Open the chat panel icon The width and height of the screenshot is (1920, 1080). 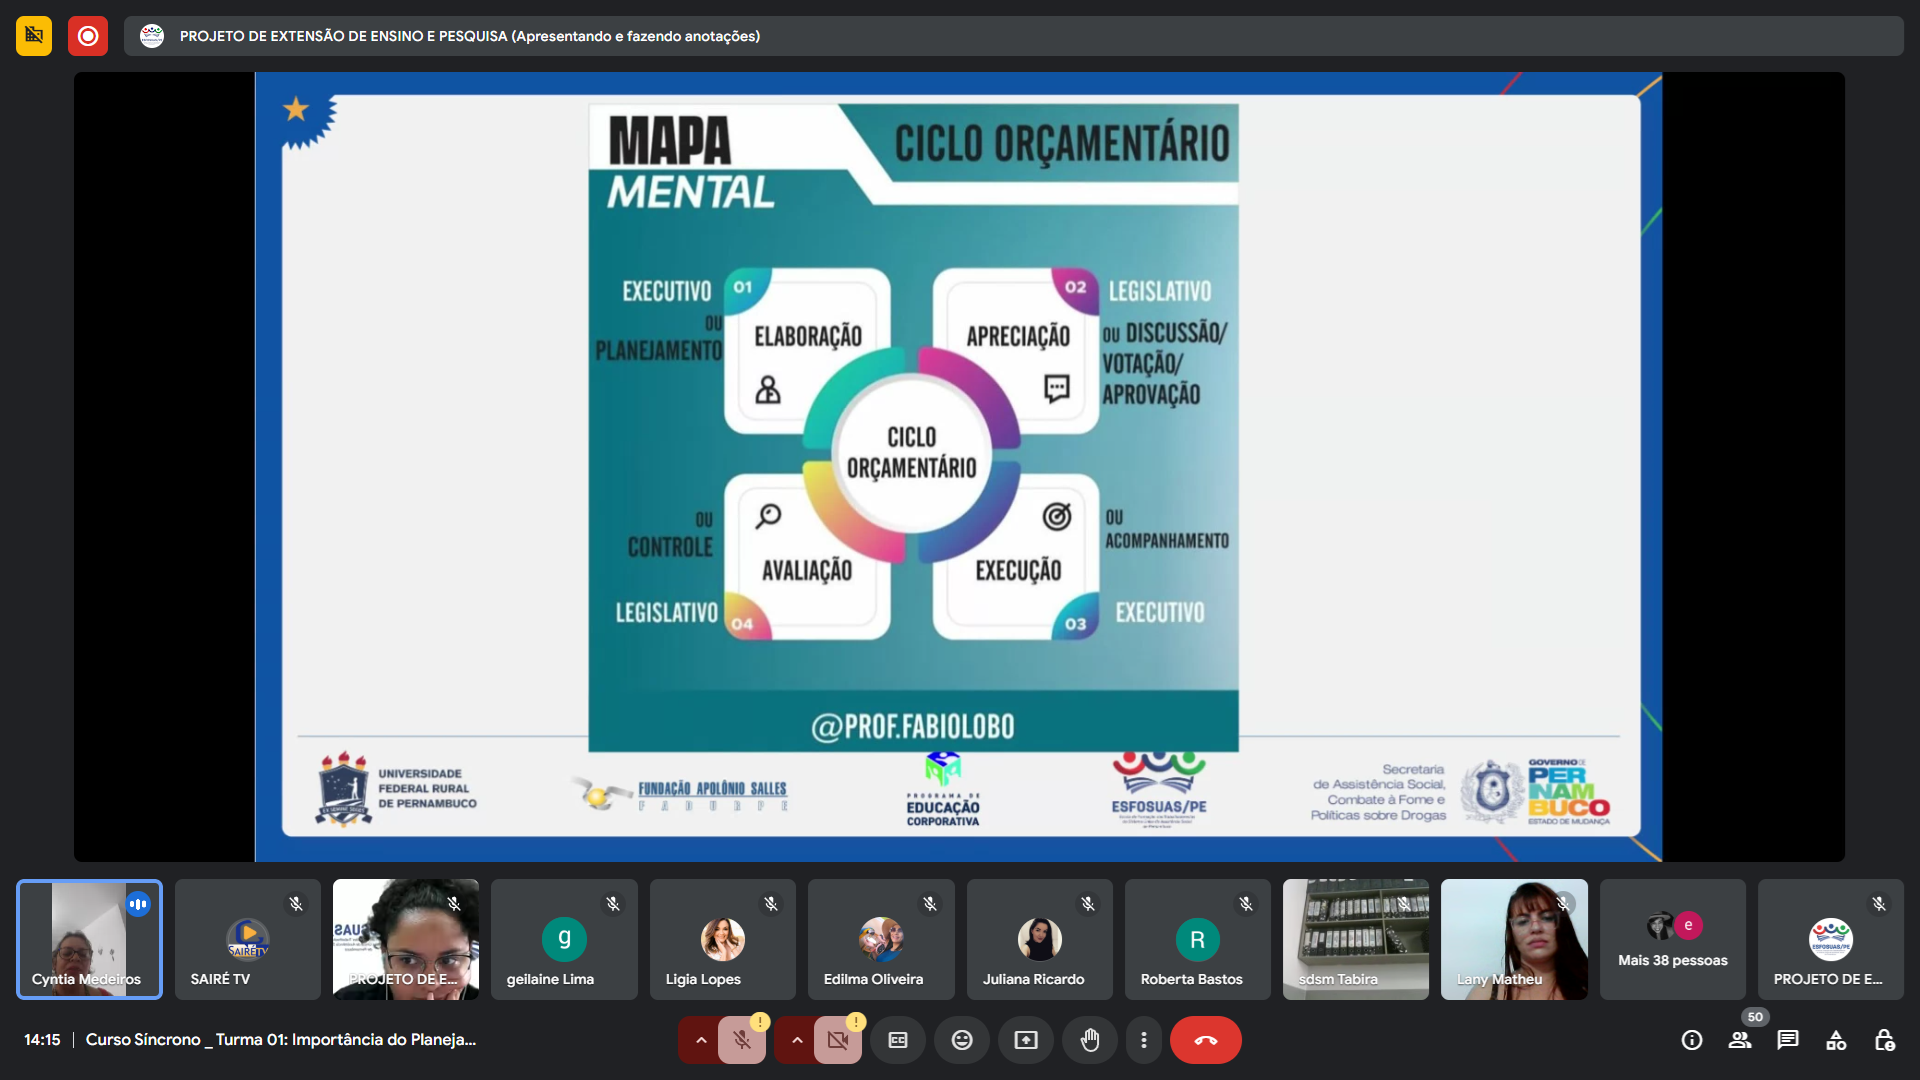[1788, 1040]
